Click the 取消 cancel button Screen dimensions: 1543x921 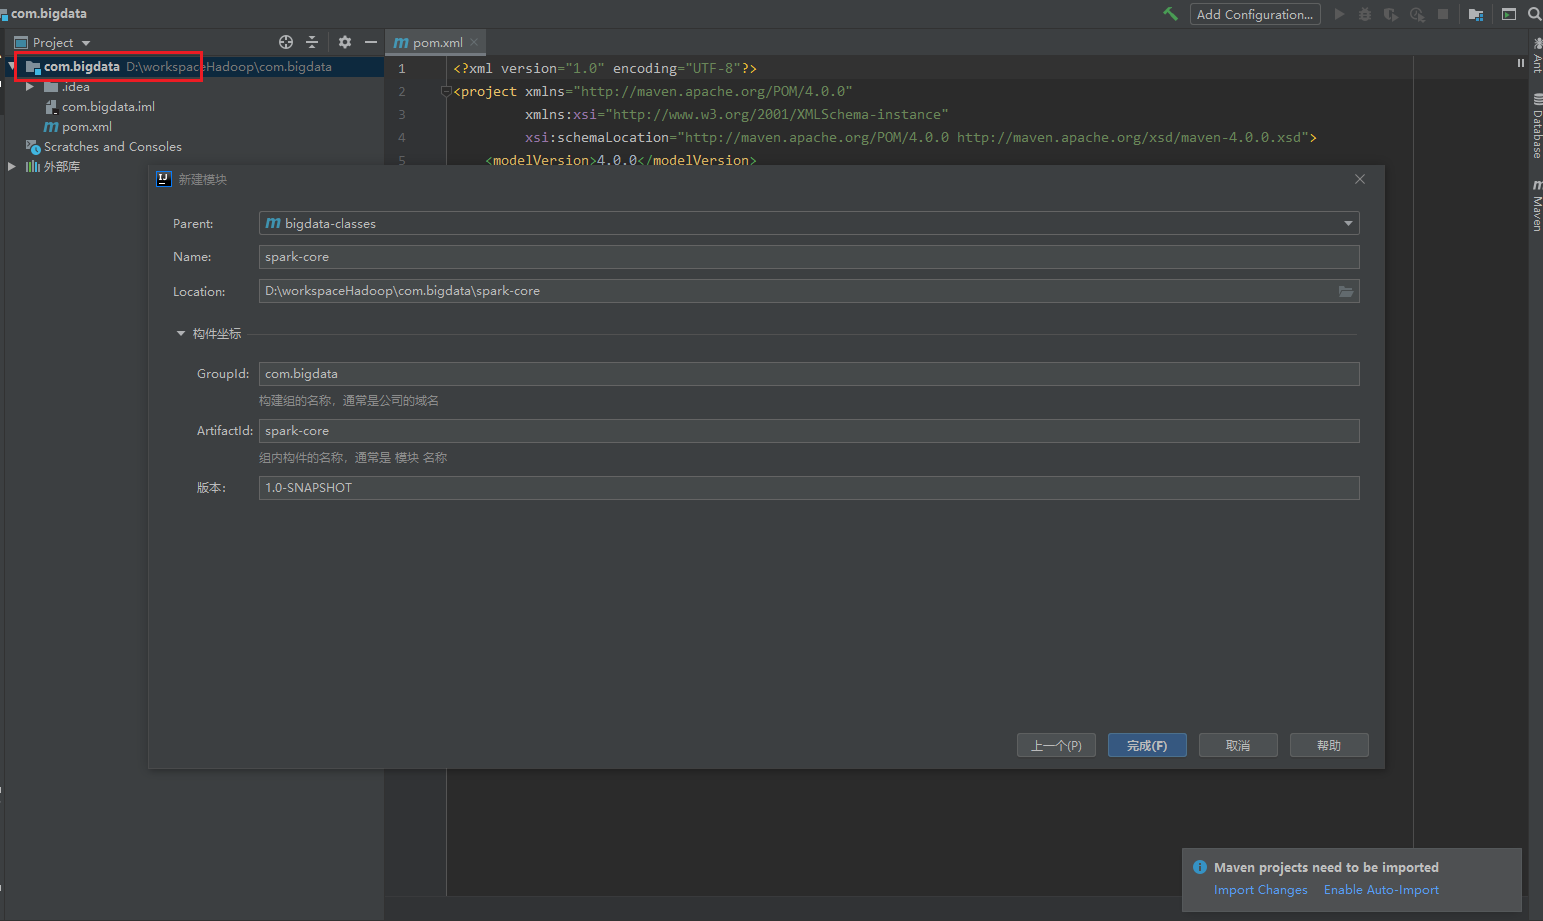[1238, 745]
